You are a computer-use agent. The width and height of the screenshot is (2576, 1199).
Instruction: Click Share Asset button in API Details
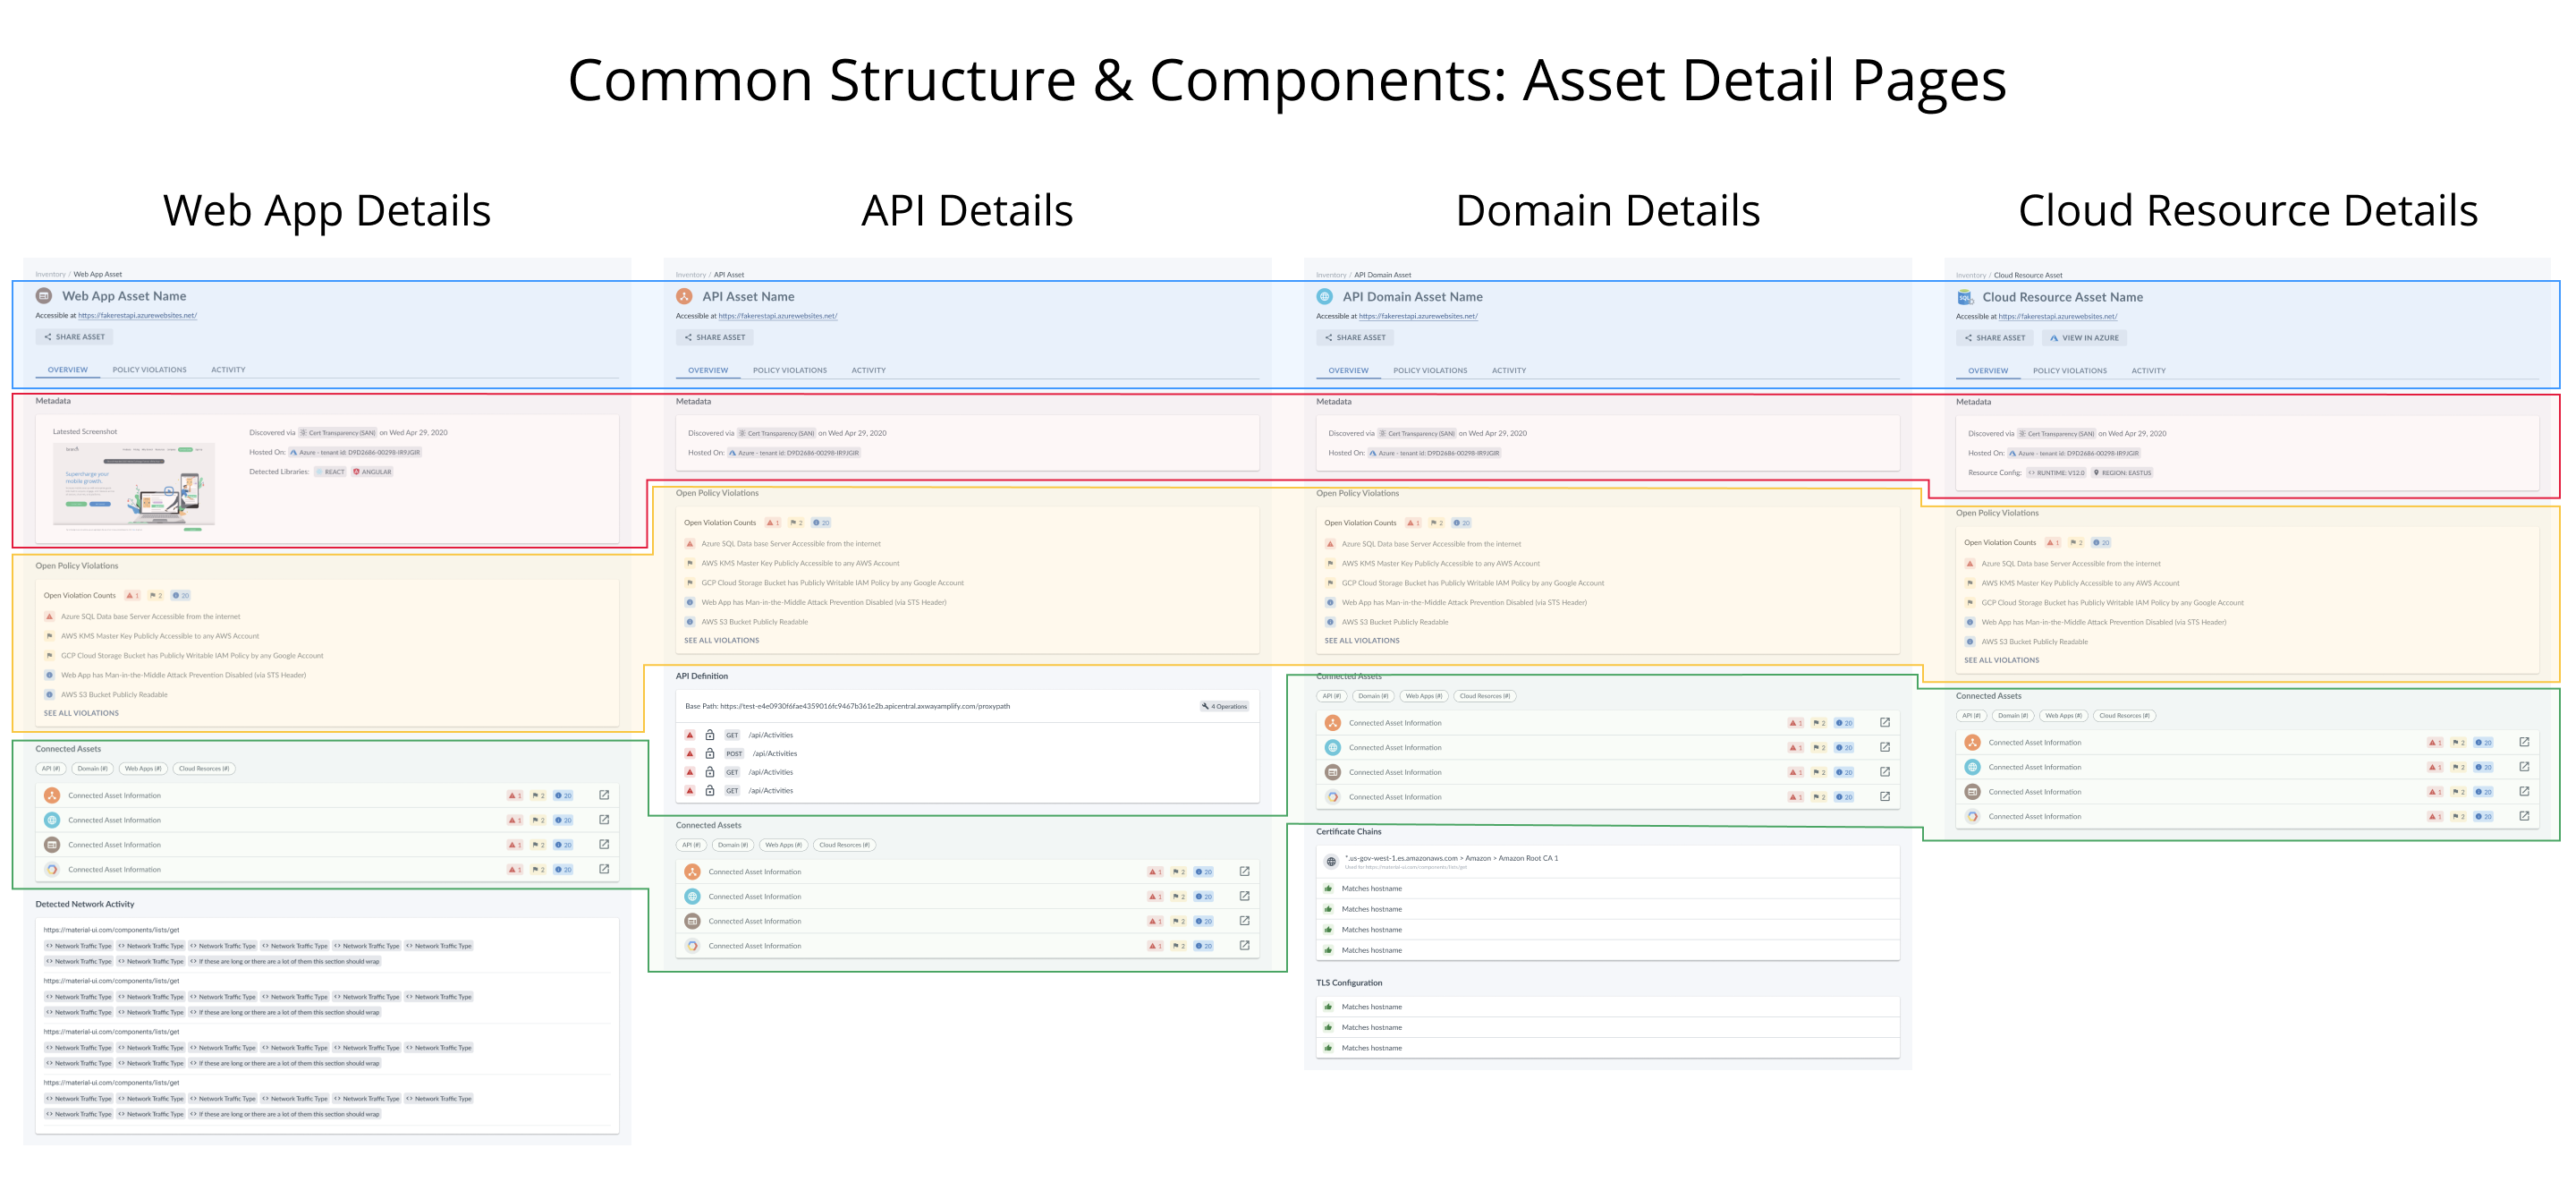[x=715, y=337]
